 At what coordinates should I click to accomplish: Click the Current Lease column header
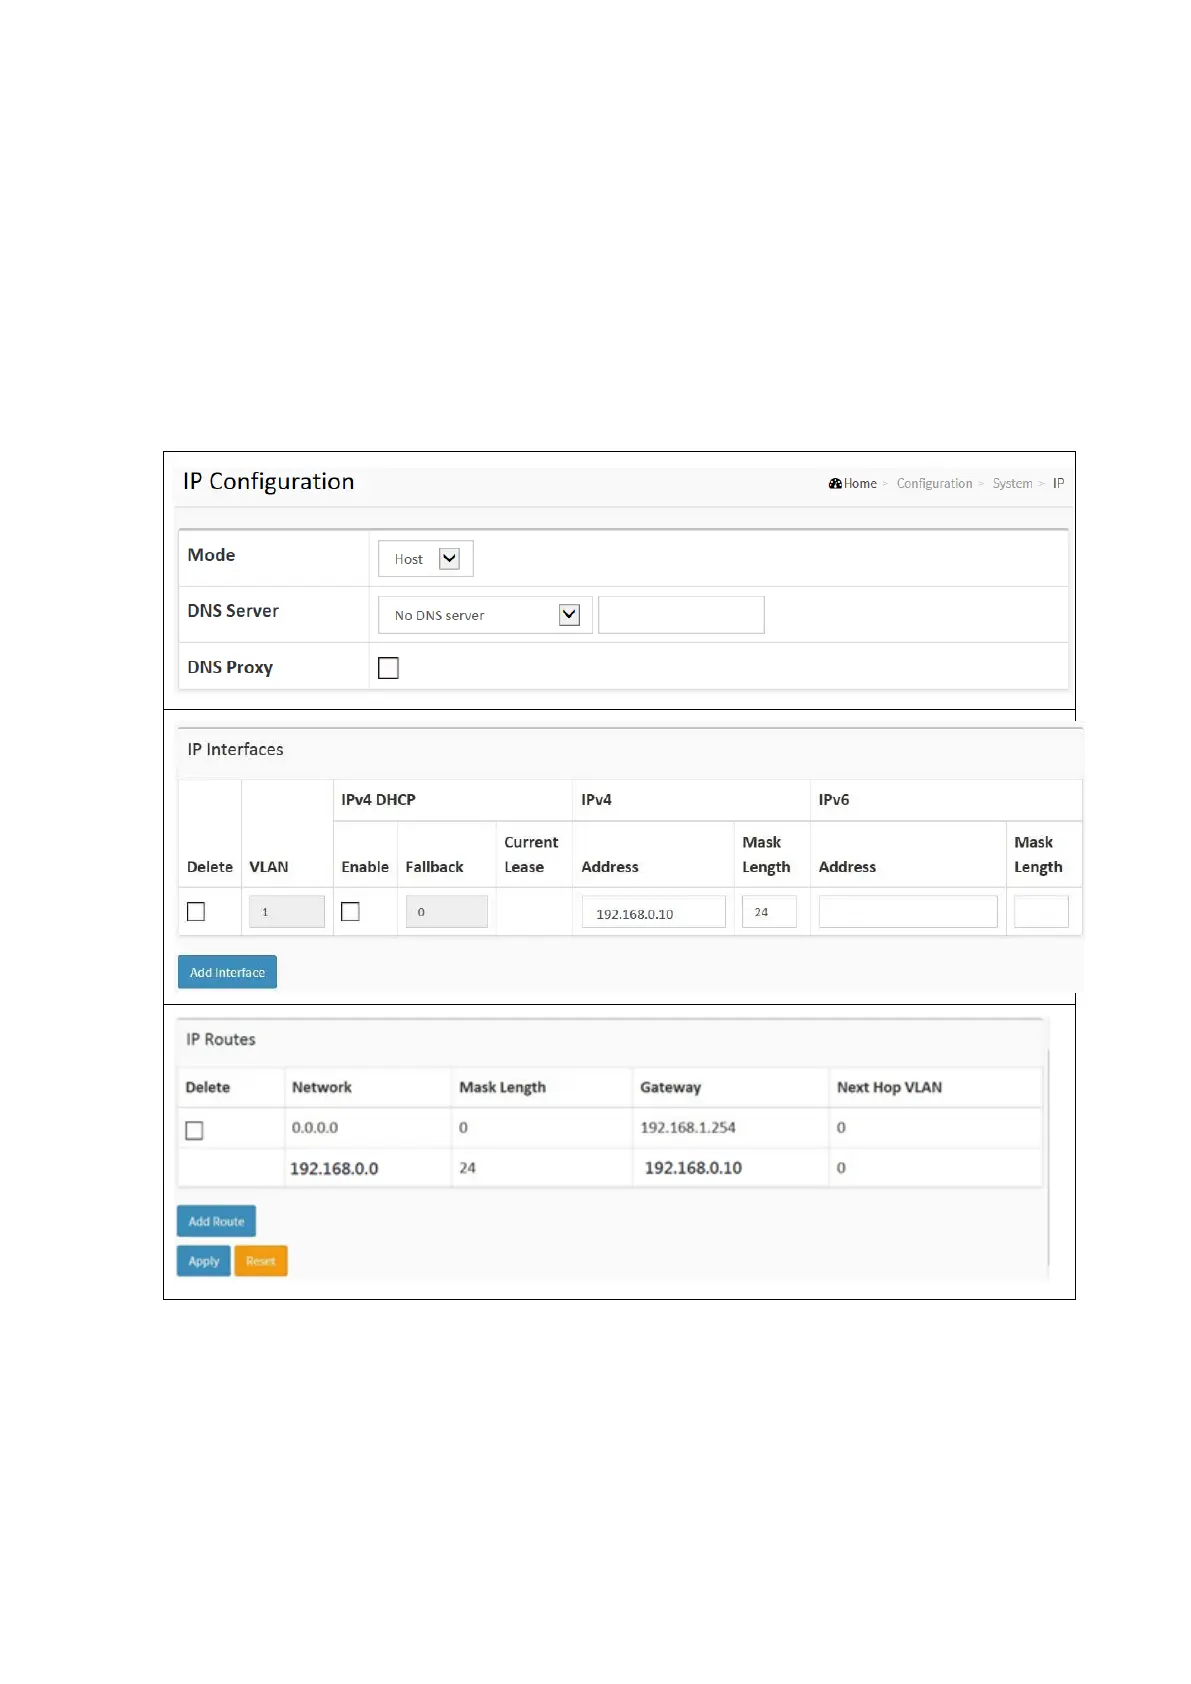[x=531, y=855]
